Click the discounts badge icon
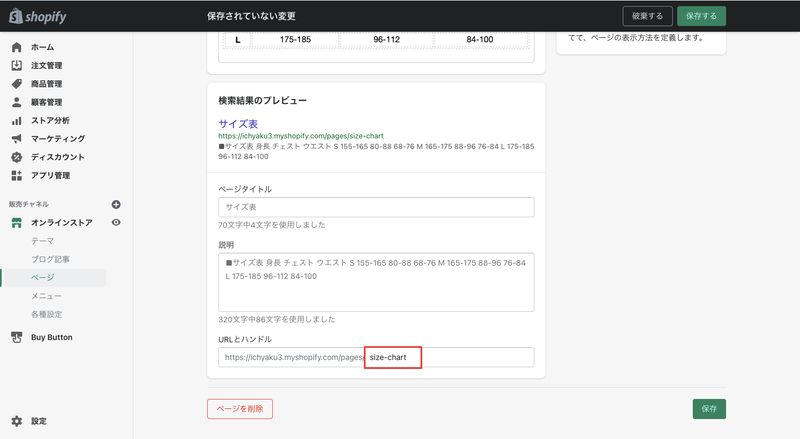Viewport: 800px width, 439px height. click(16, 157)
